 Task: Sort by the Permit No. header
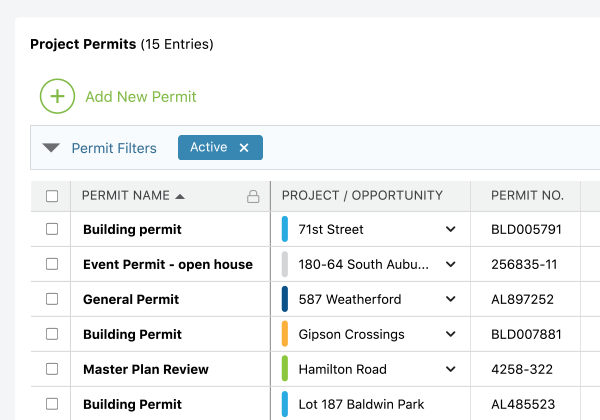(527, 195)
